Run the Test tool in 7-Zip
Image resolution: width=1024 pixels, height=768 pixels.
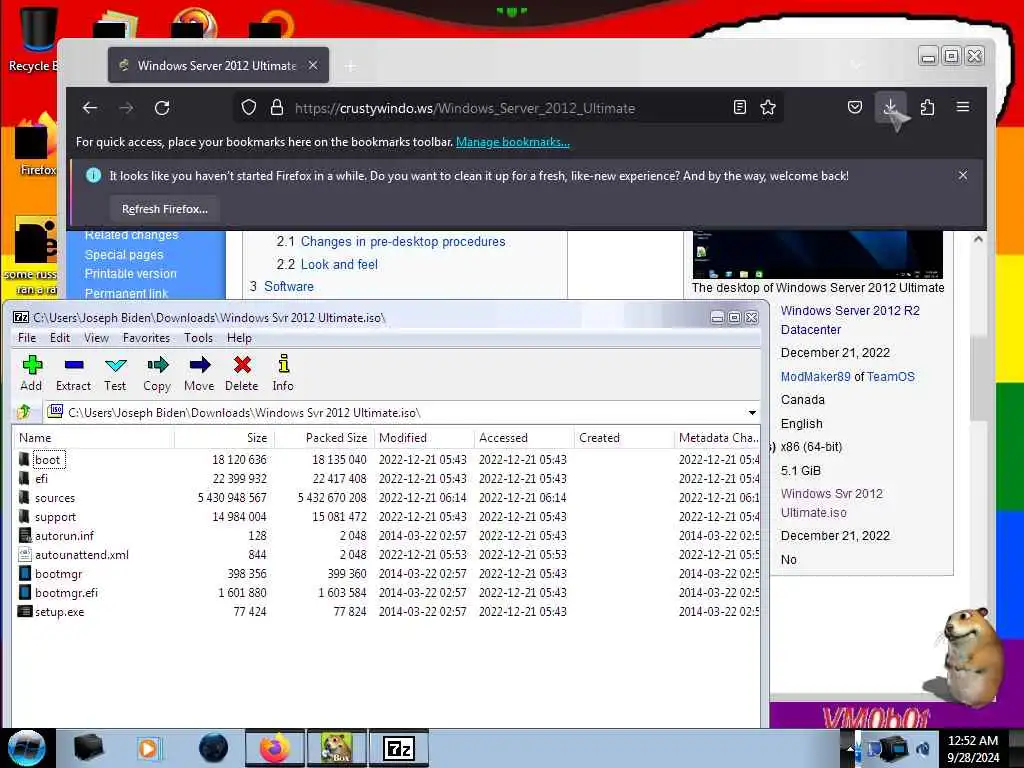pos(115,373)
